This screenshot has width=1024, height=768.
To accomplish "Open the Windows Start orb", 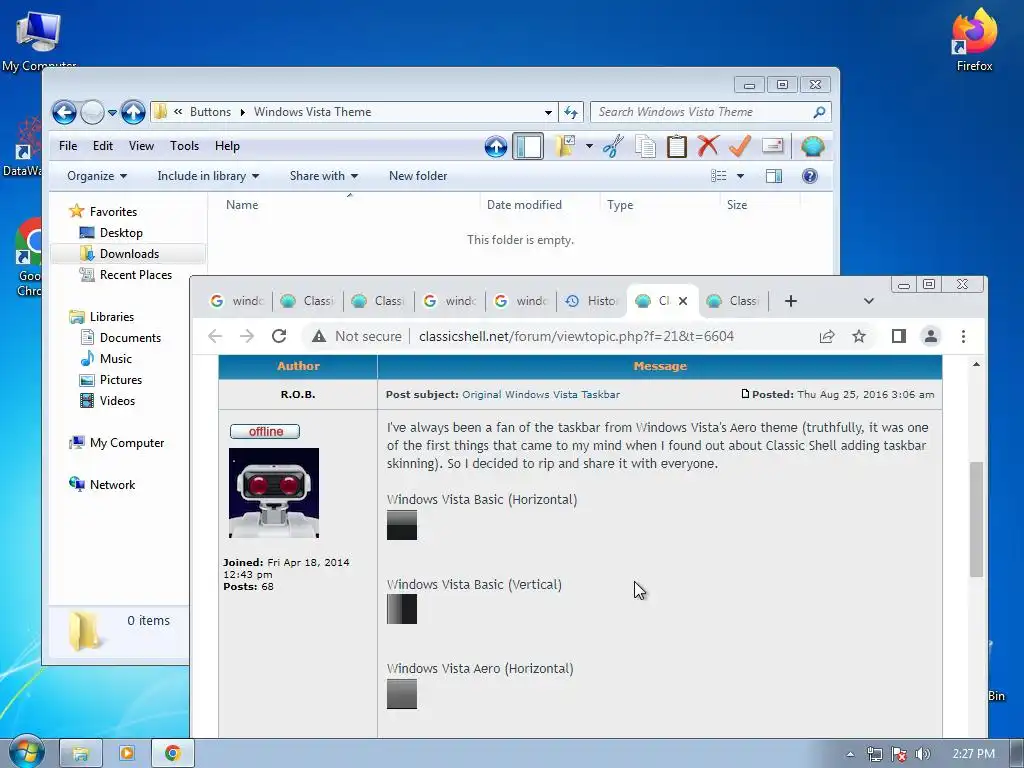I will coord(26,752).
